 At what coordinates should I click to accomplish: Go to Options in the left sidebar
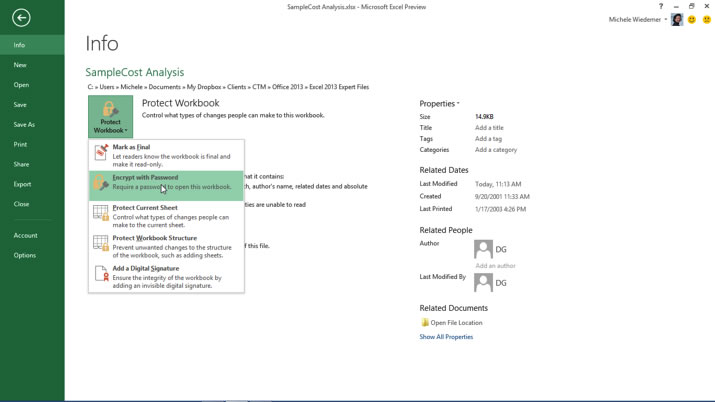pyautogui.click(x=25, y=255)
